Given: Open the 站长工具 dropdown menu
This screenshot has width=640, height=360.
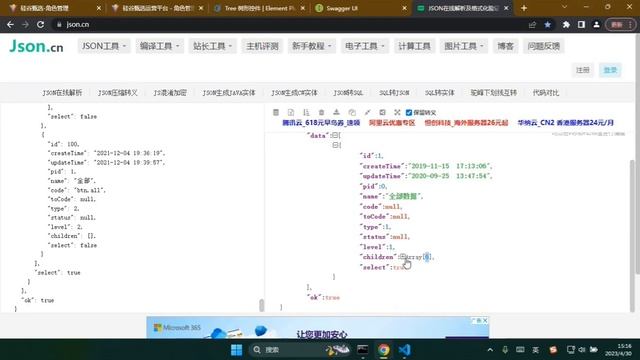Looking at the screenshot, I should pos(212,46).
